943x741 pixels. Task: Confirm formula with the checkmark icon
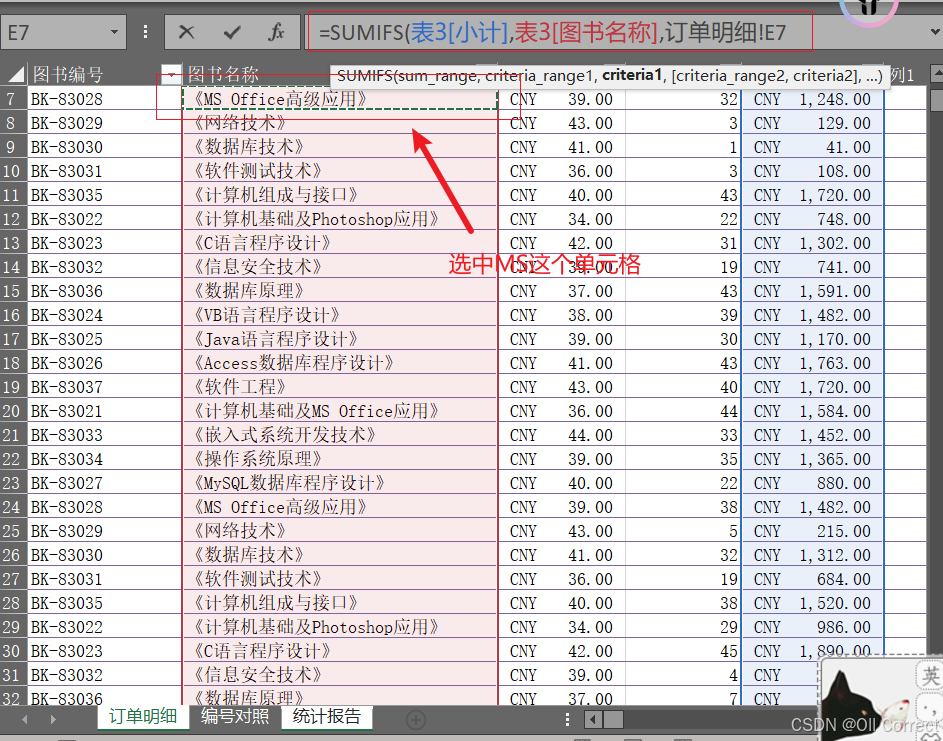click(232, 32)
